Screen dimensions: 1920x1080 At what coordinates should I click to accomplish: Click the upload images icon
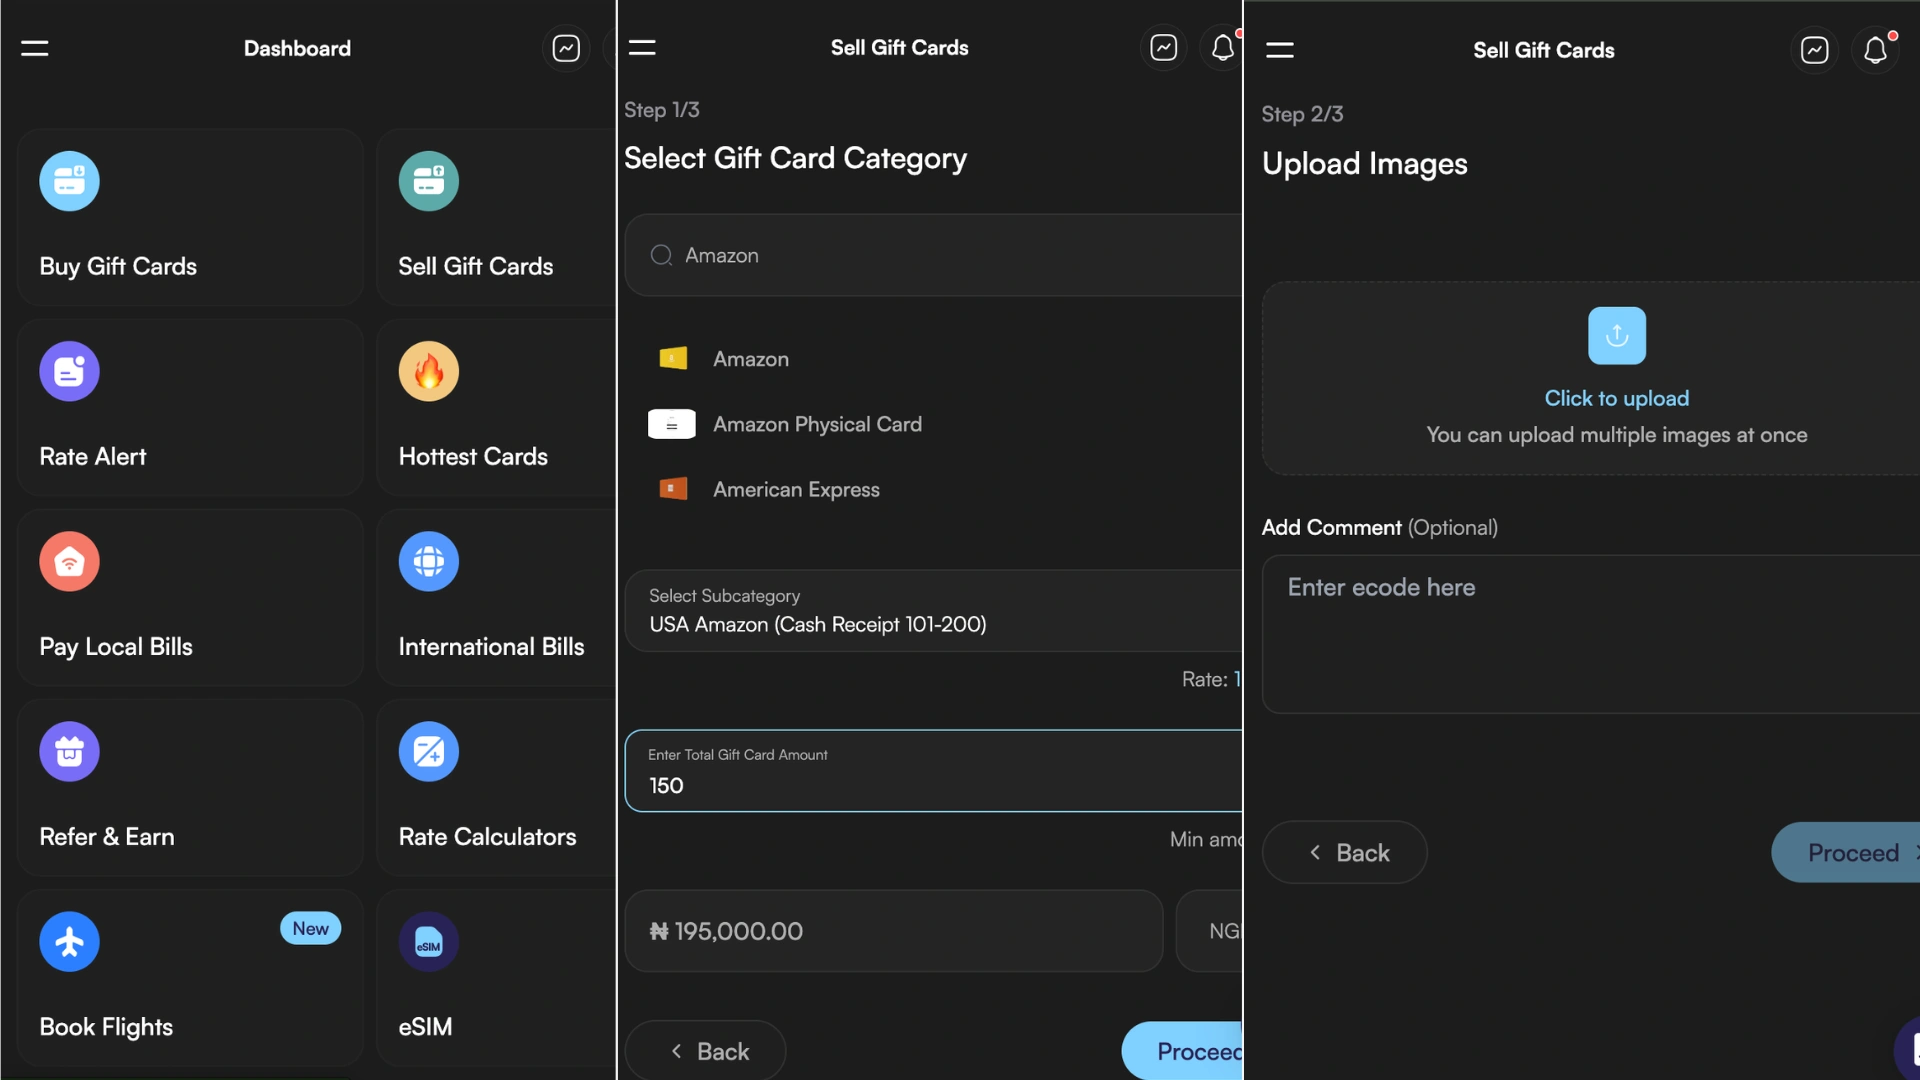[1616, 335]
